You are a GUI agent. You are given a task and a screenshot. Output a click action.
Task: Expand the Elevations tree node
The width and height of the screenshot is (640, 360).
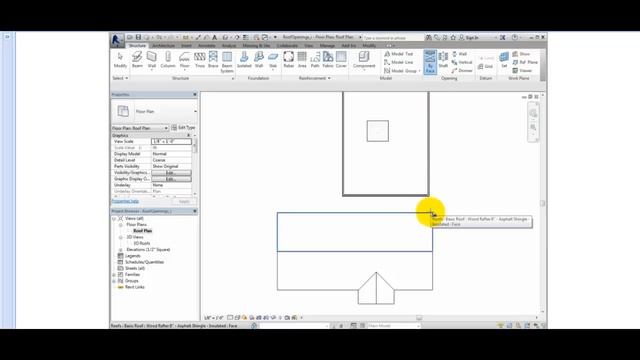120,249
